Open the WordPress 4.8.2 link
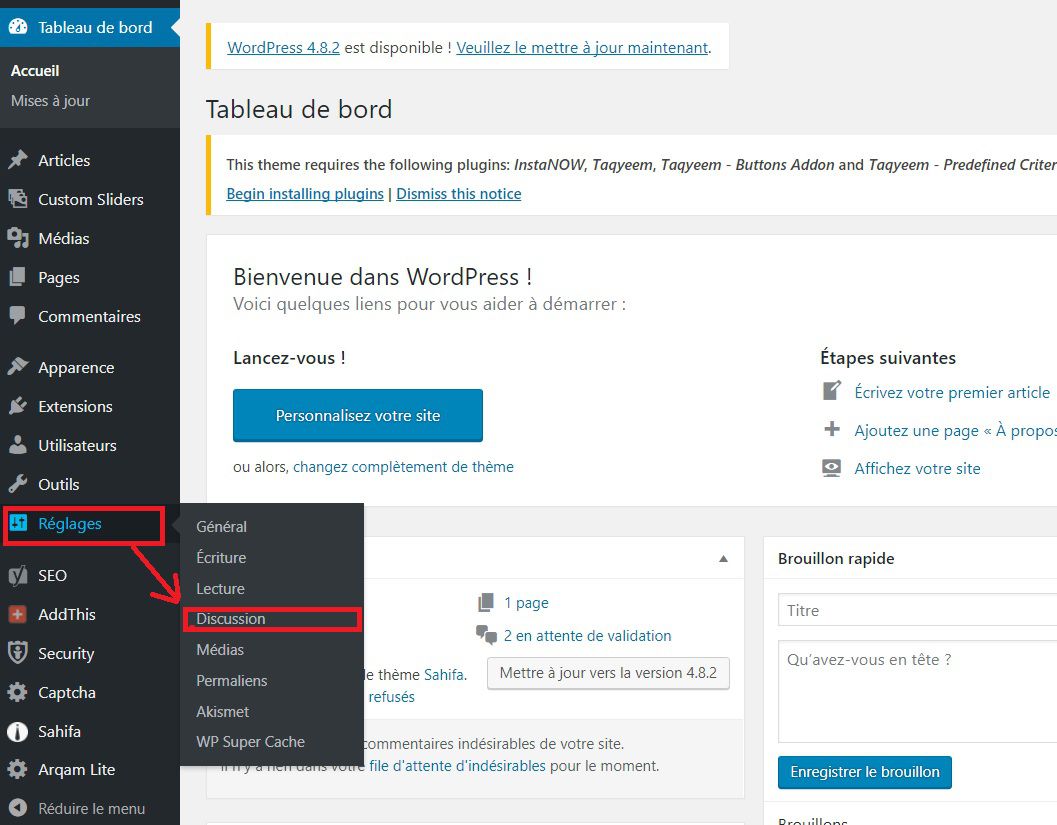Screen dimensions: 1057x825 tap(283, 48)
